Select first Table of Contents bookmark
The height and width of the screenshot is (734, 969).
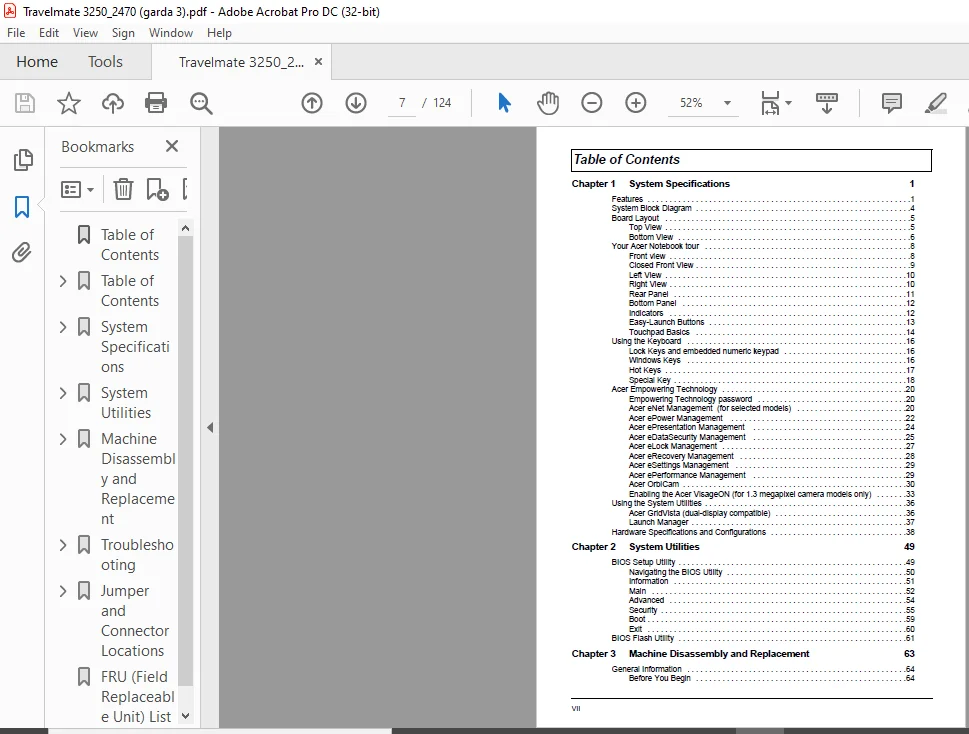pyautogui.click(x=130, y=245)
